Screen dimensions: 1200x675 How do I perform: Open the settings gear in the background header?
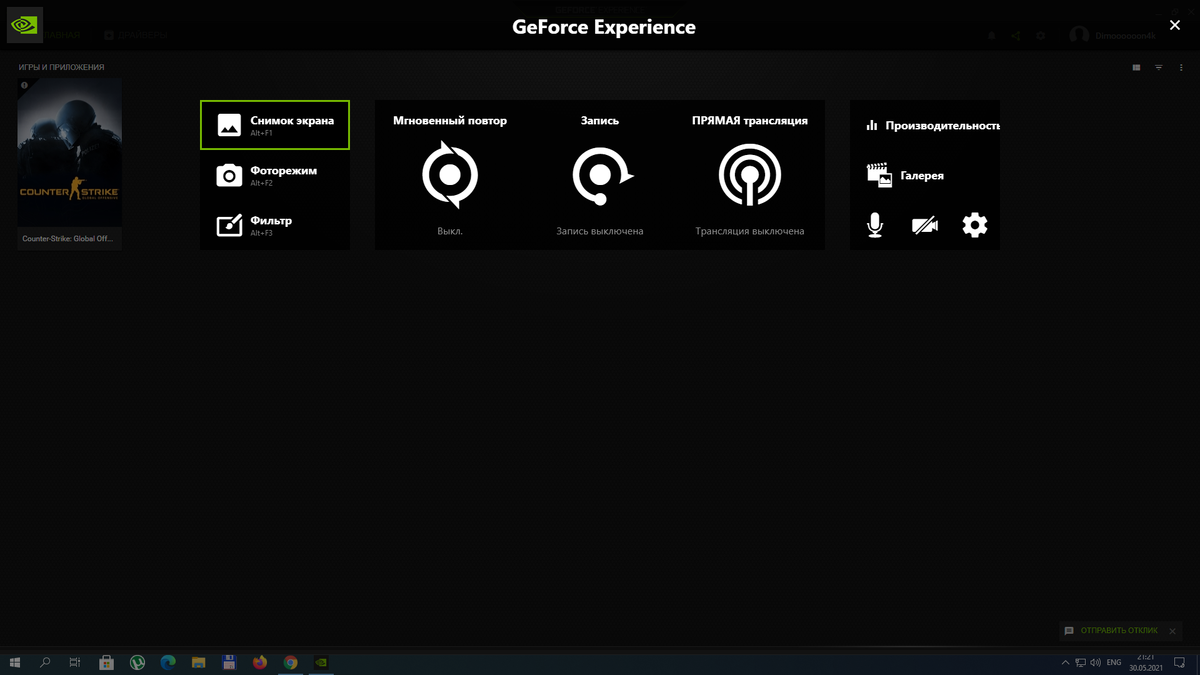click(x=1040, y=36)
